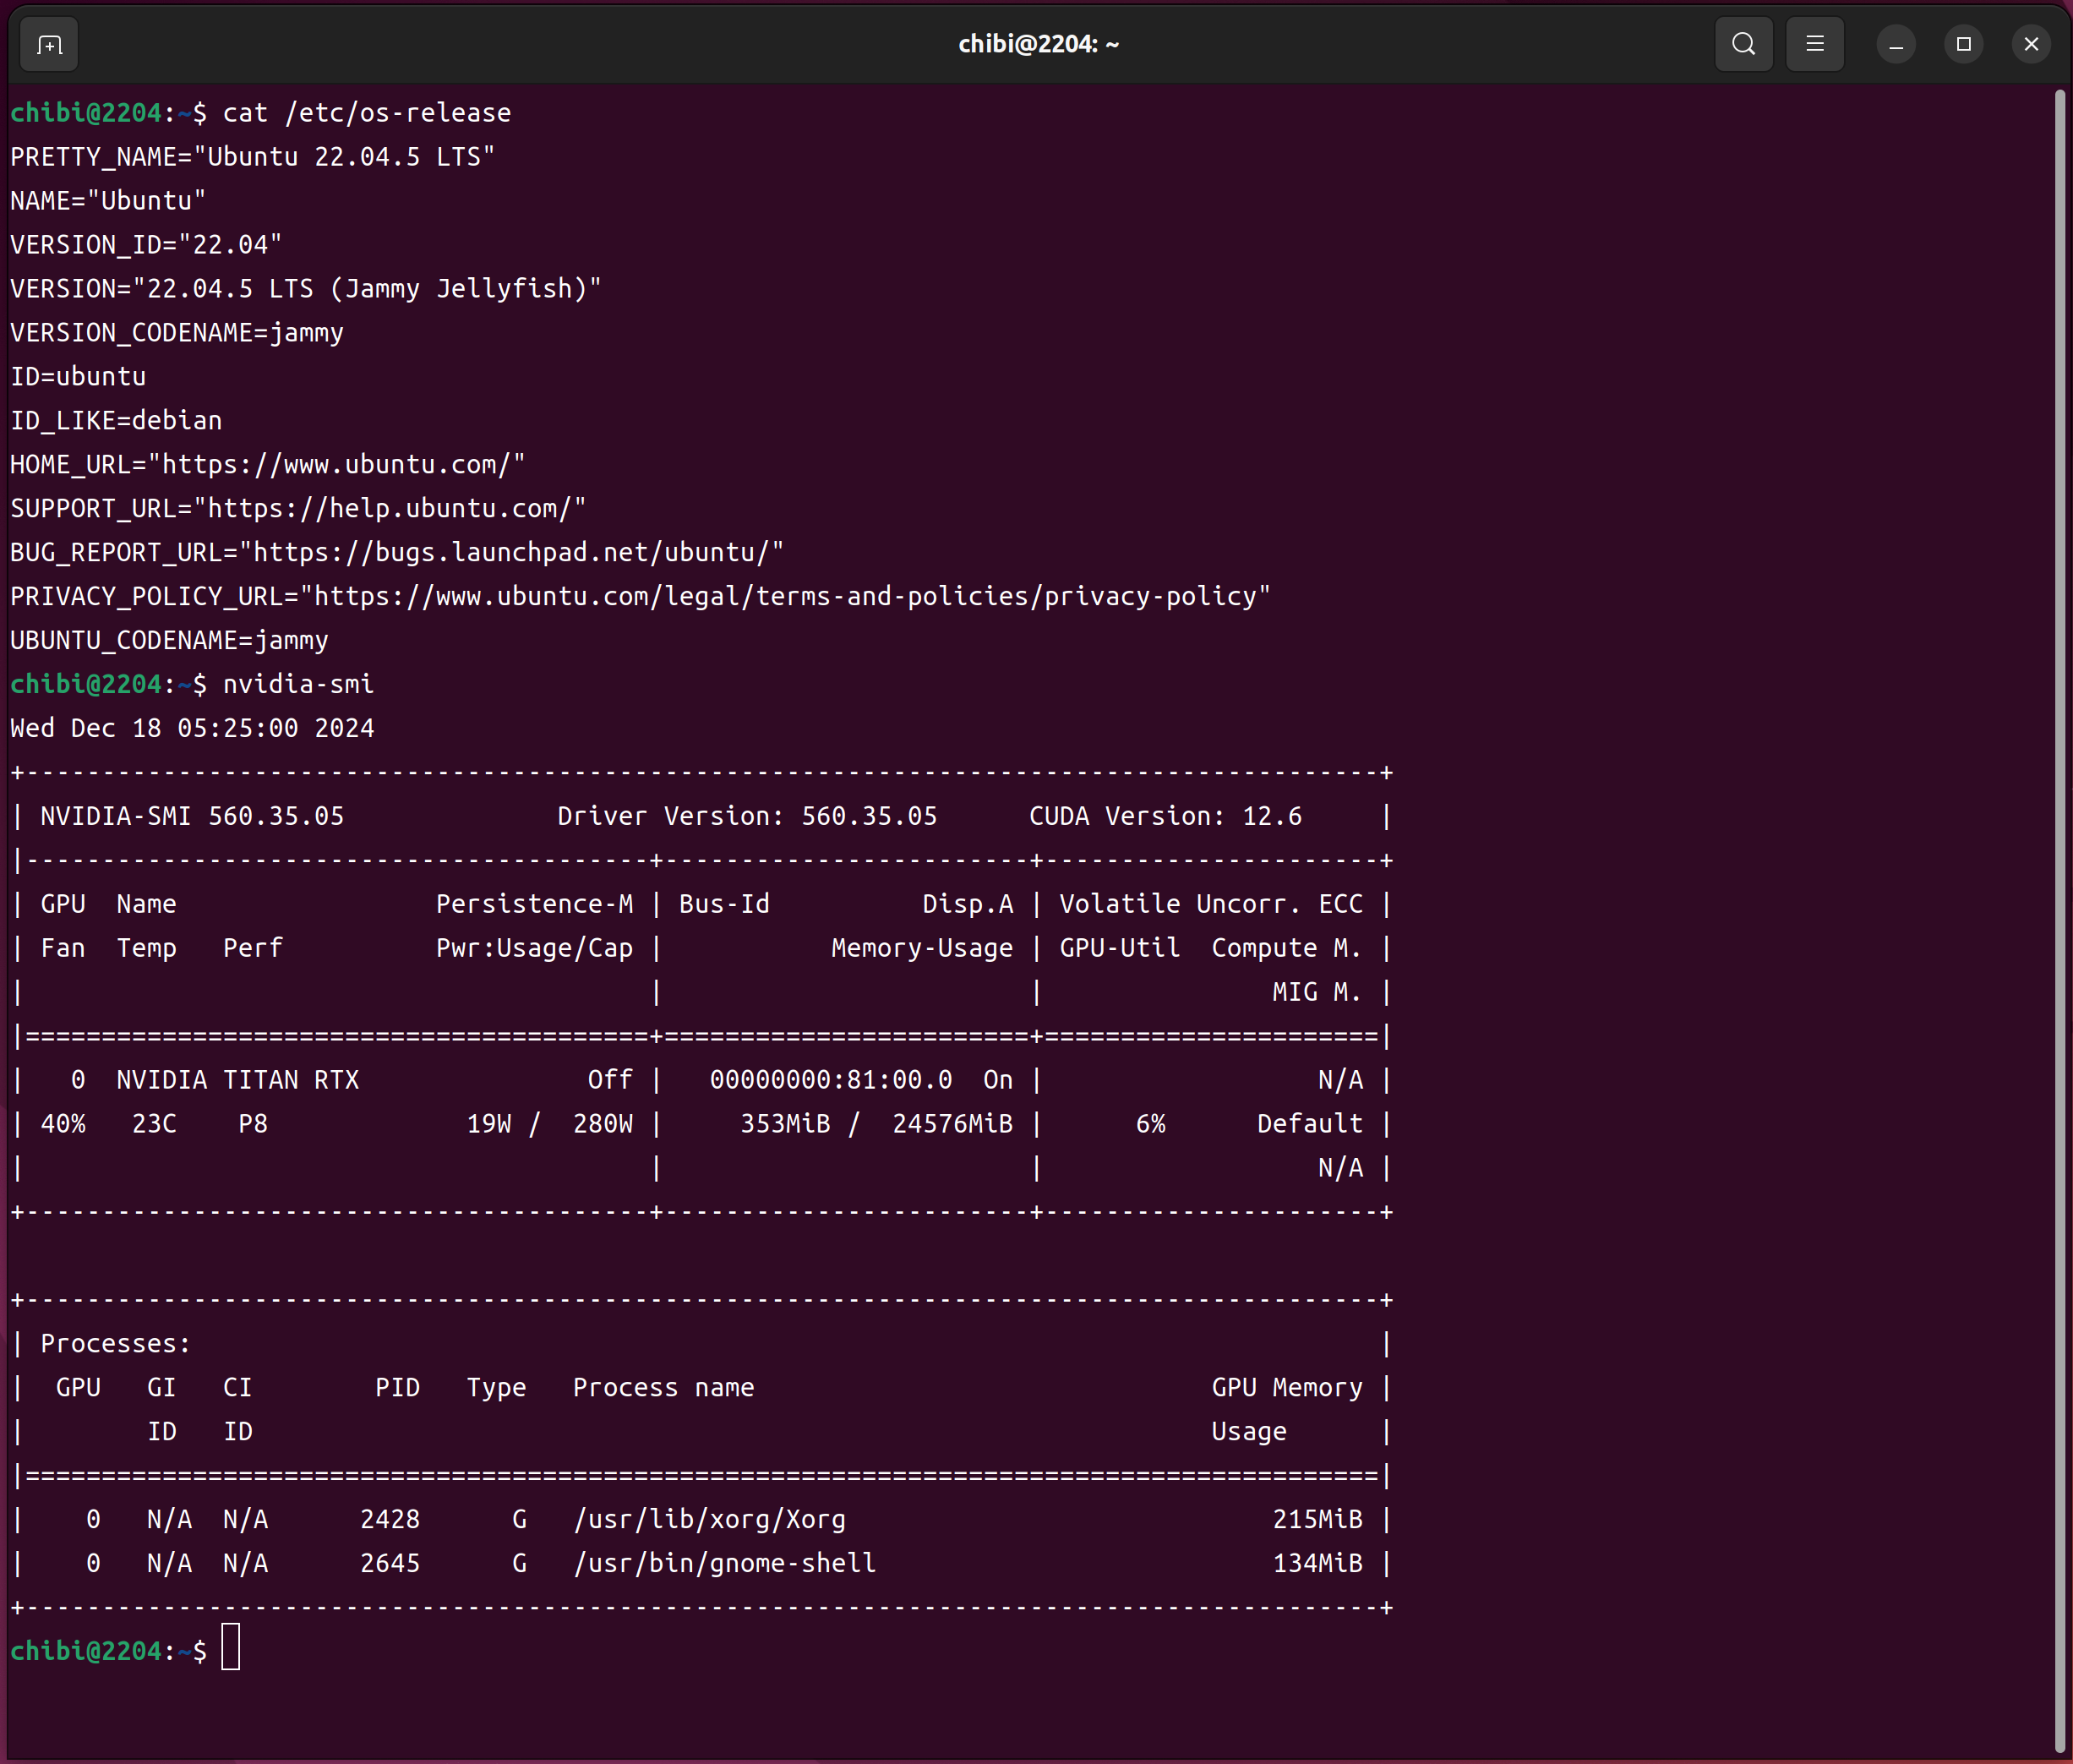The image size is (2073, 1764).
Task: Click the Driver Version 560.35.05 text
Action: [x=747, y=817]
